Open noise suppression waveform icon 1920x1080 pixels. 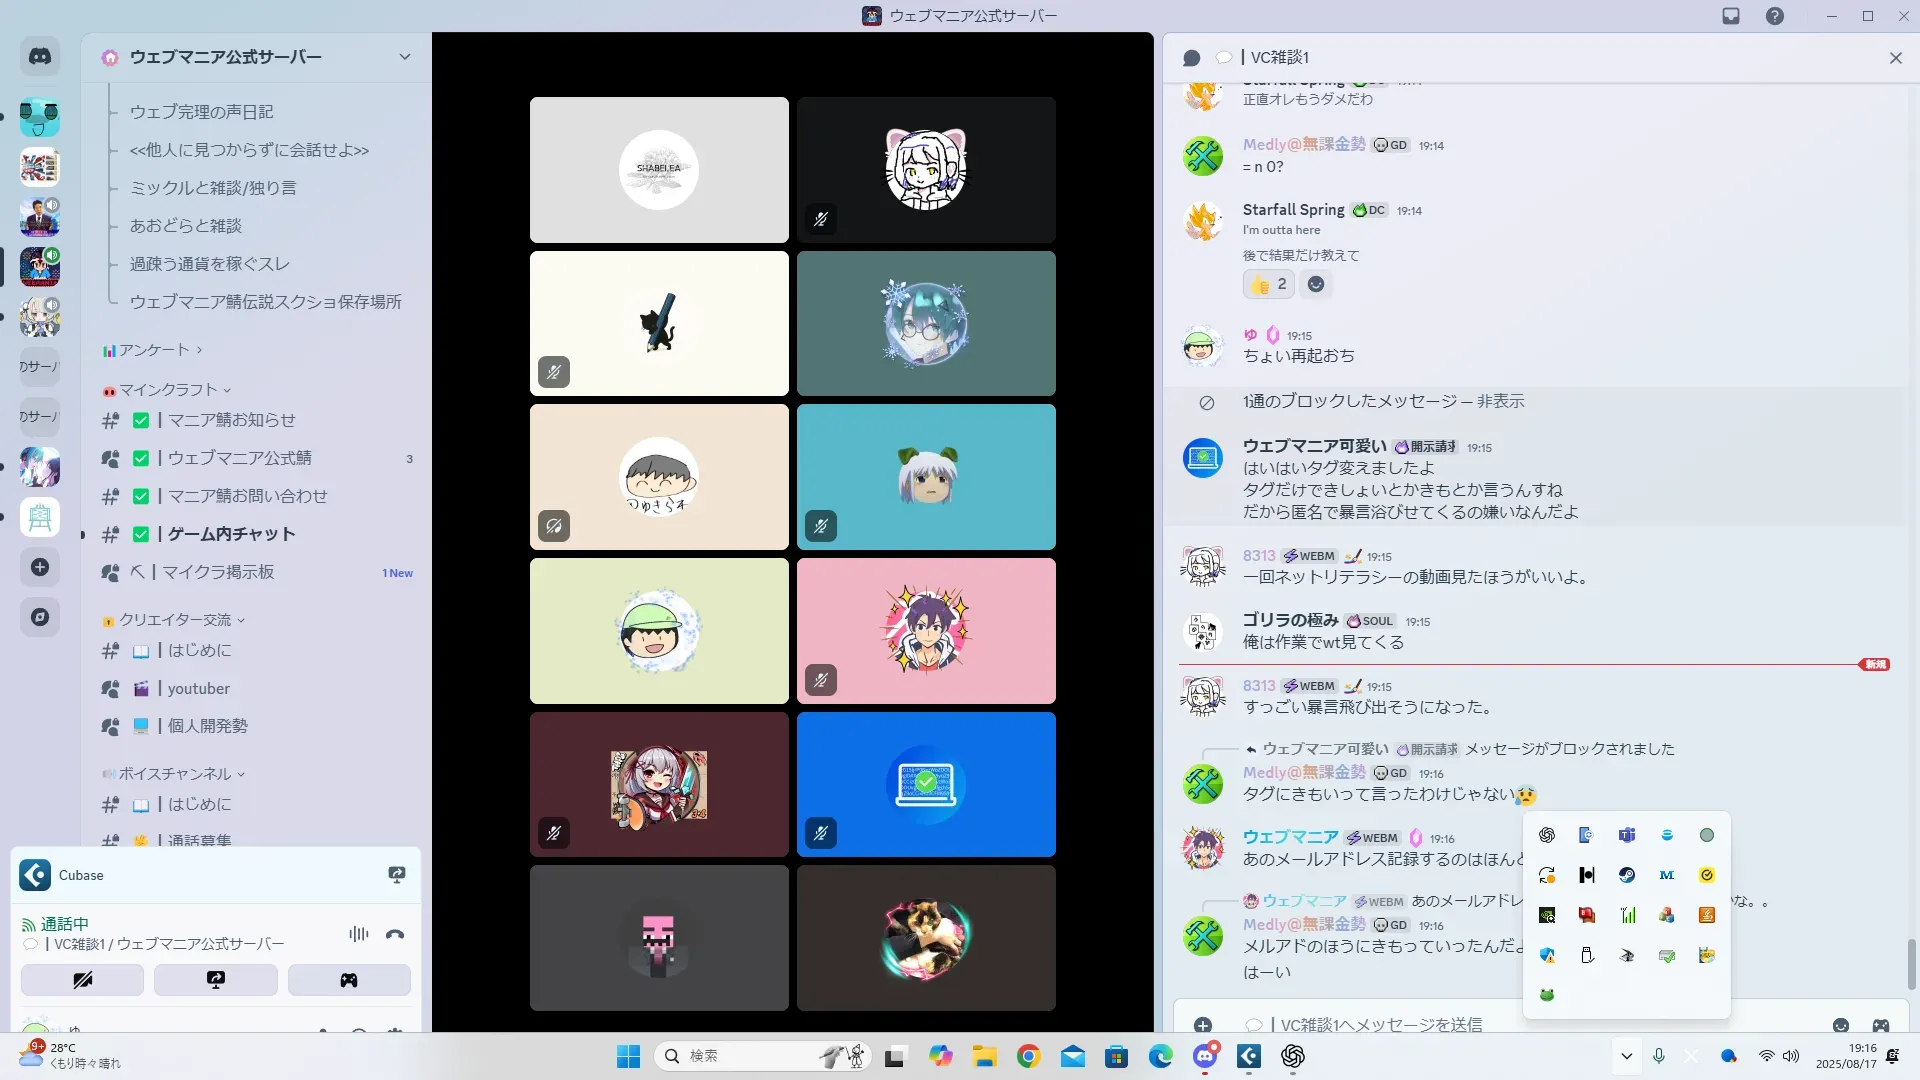pyautogui.click(x=358, y=934)
